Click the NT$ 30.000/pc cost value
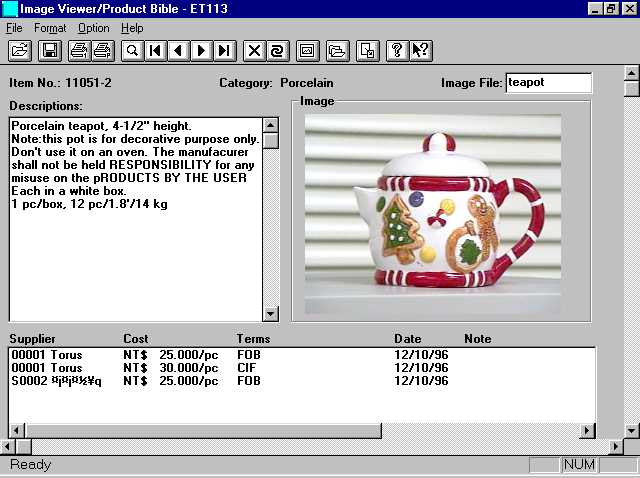This screenshot has width=640, height=478. coord(171,368)
